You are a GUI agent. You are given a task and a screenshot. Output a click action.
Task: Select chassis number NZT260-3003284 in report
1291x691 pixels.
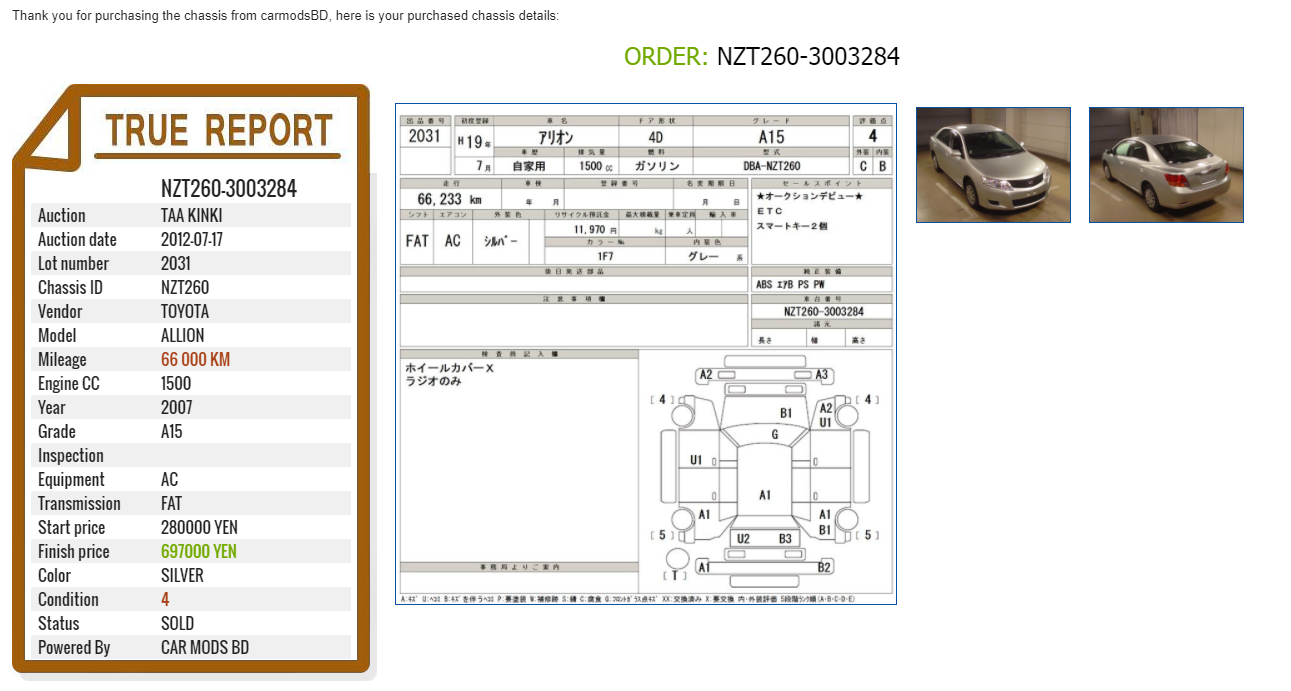click(229, 189)
